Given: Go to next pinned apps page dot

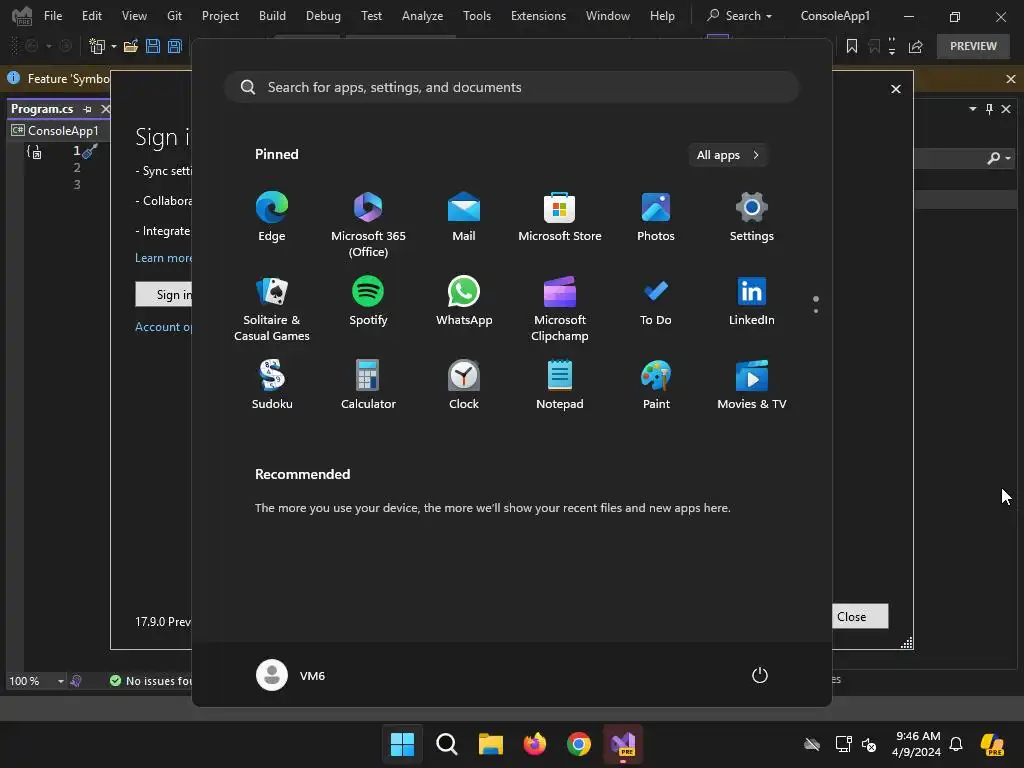Looking at the screenshot, I should pyautogui.click(x=816, y=311).
